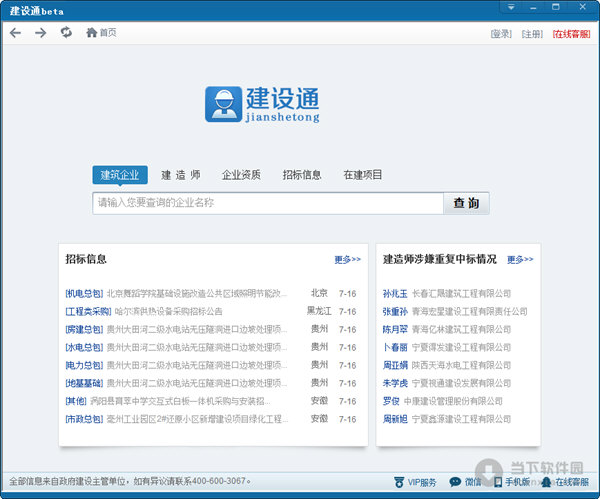Click the 建造师涉嫌重复中标情况 heading

pos(439,259)
